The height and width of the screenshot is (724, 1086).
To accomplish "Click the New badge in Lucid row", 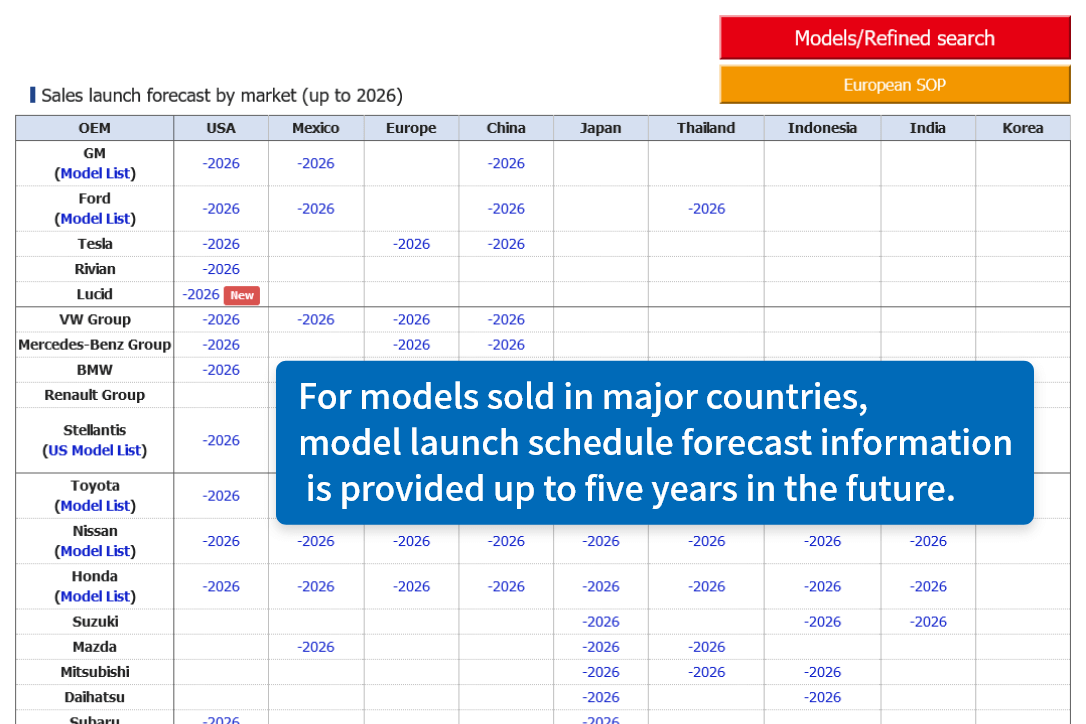I will 242,295.
